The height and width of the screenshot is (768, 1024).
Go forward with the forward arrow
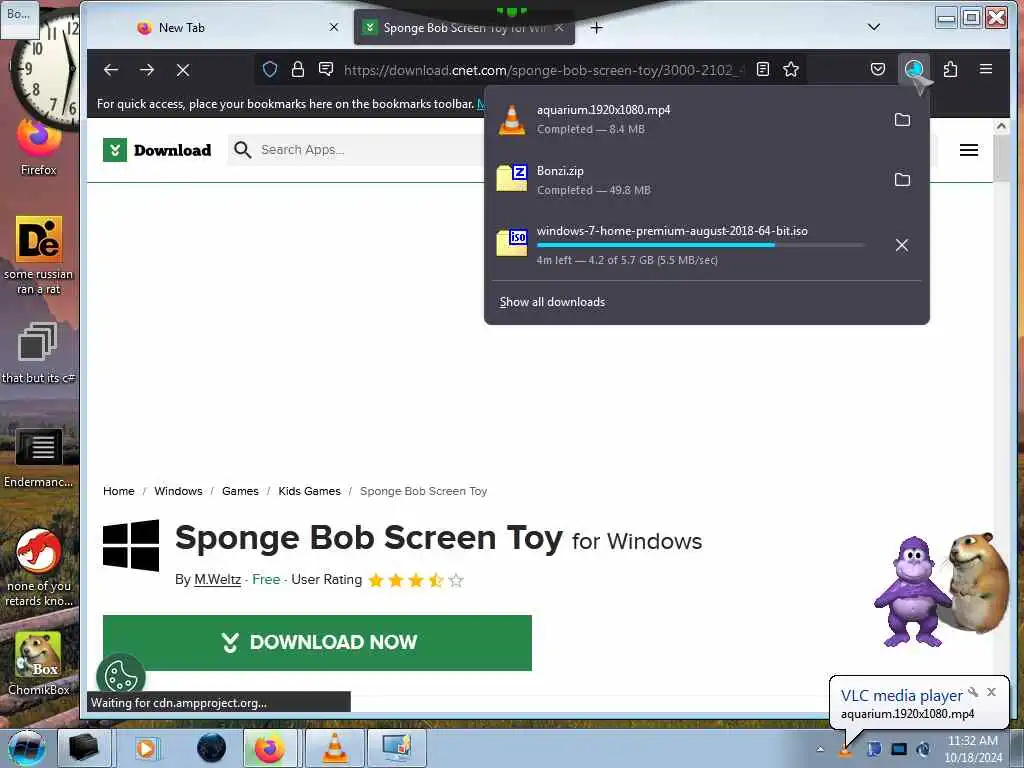147,70
